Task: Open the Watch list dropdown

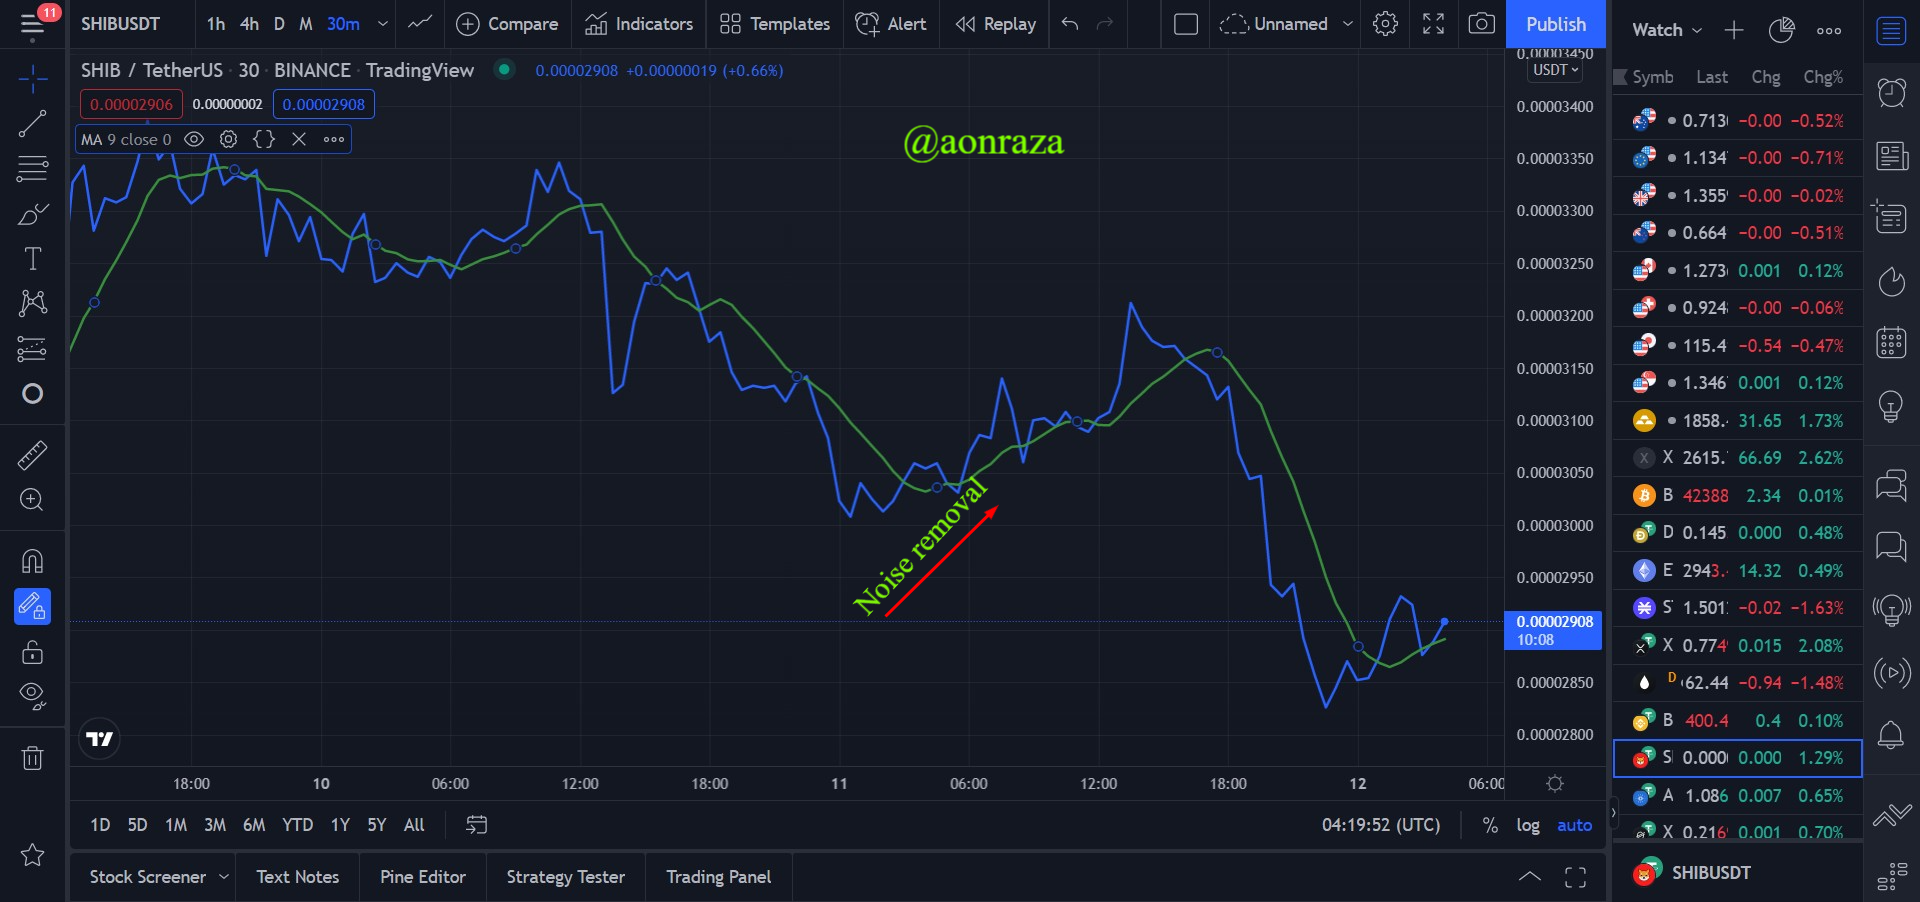Action: tap(1667, 30)
